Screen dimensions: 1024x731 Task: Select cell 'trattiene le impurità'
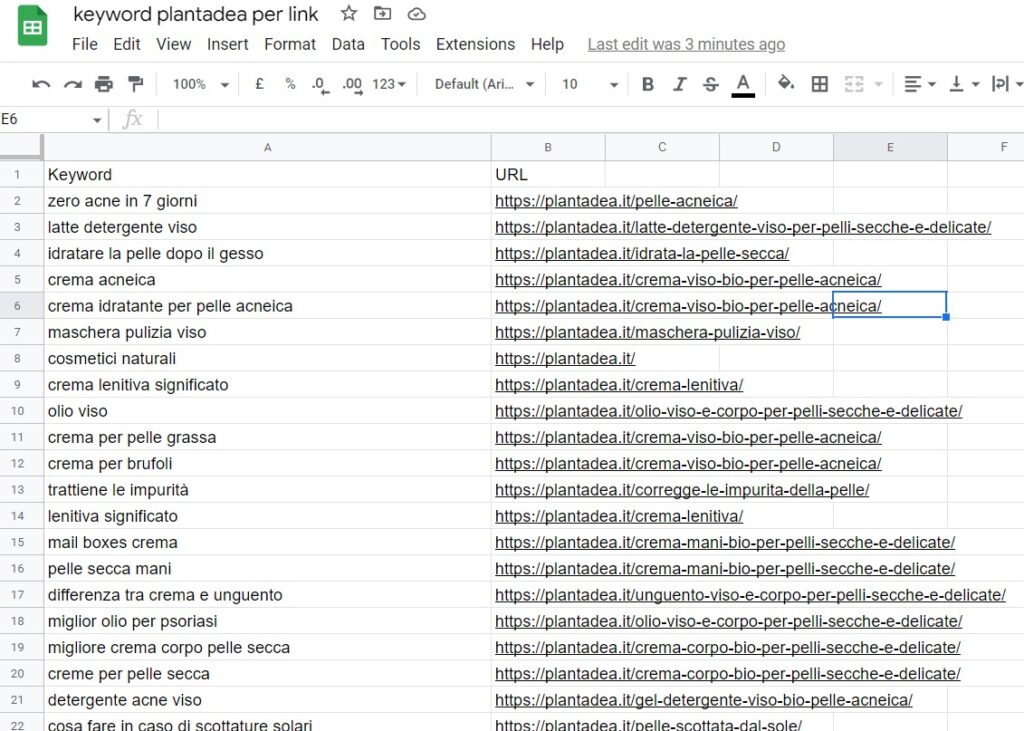(x=267, y=490)
